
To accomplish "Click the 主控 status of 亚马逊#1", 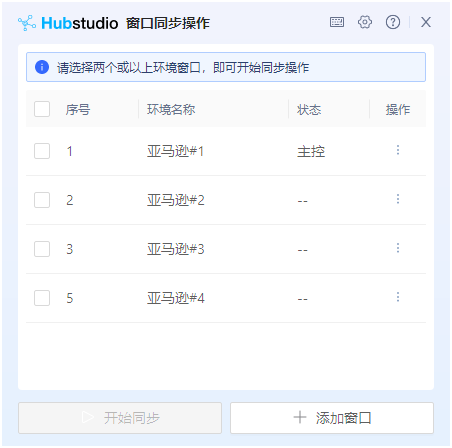I will pyautogui.click(x=311, y=151).
